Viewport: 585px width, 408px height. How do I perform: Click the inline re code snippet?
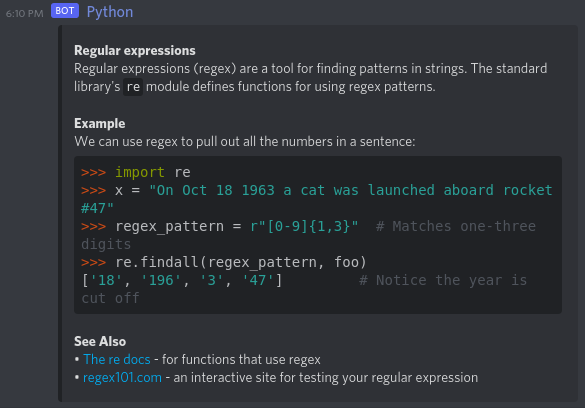[133, 87]
